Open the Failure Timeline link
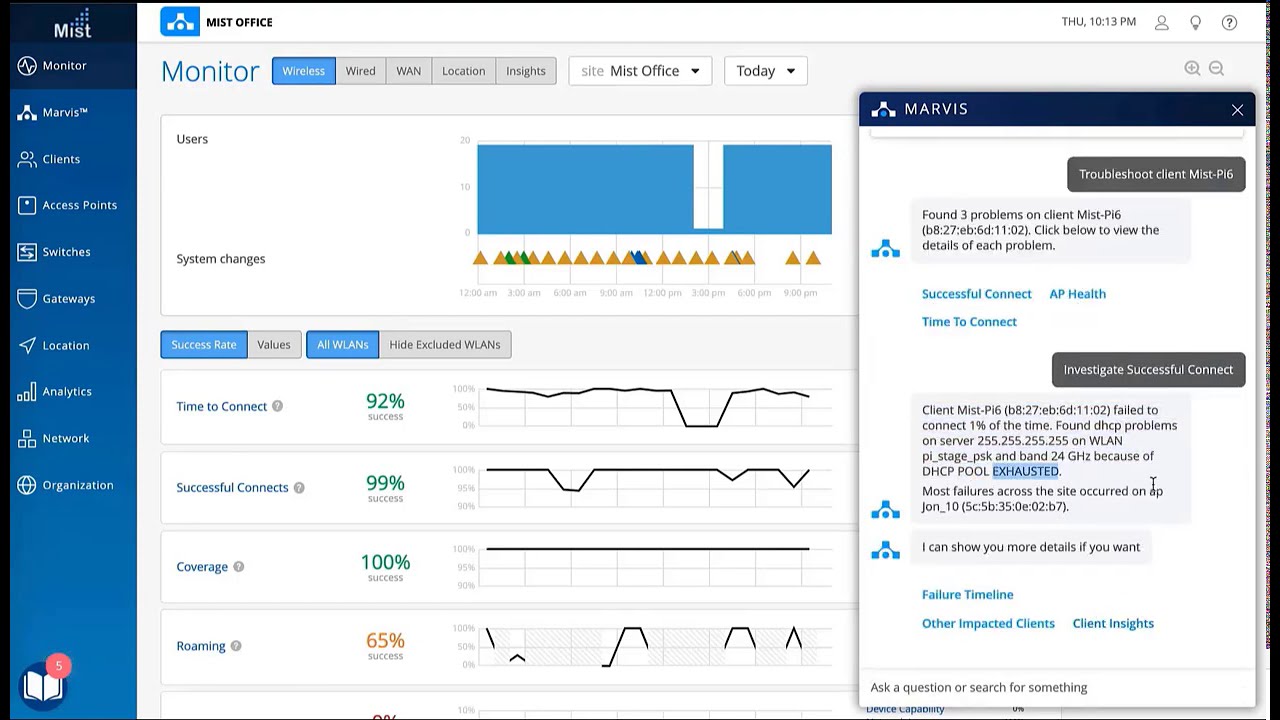The height and width of the screenshot is (720, 1280). click(967, 595)
